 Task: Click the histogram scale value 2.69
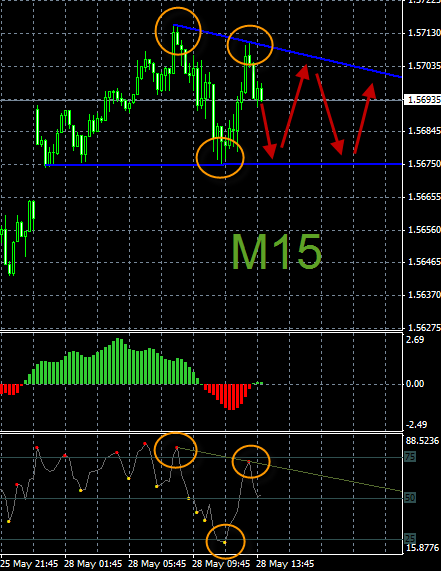[x=415, y=340]
